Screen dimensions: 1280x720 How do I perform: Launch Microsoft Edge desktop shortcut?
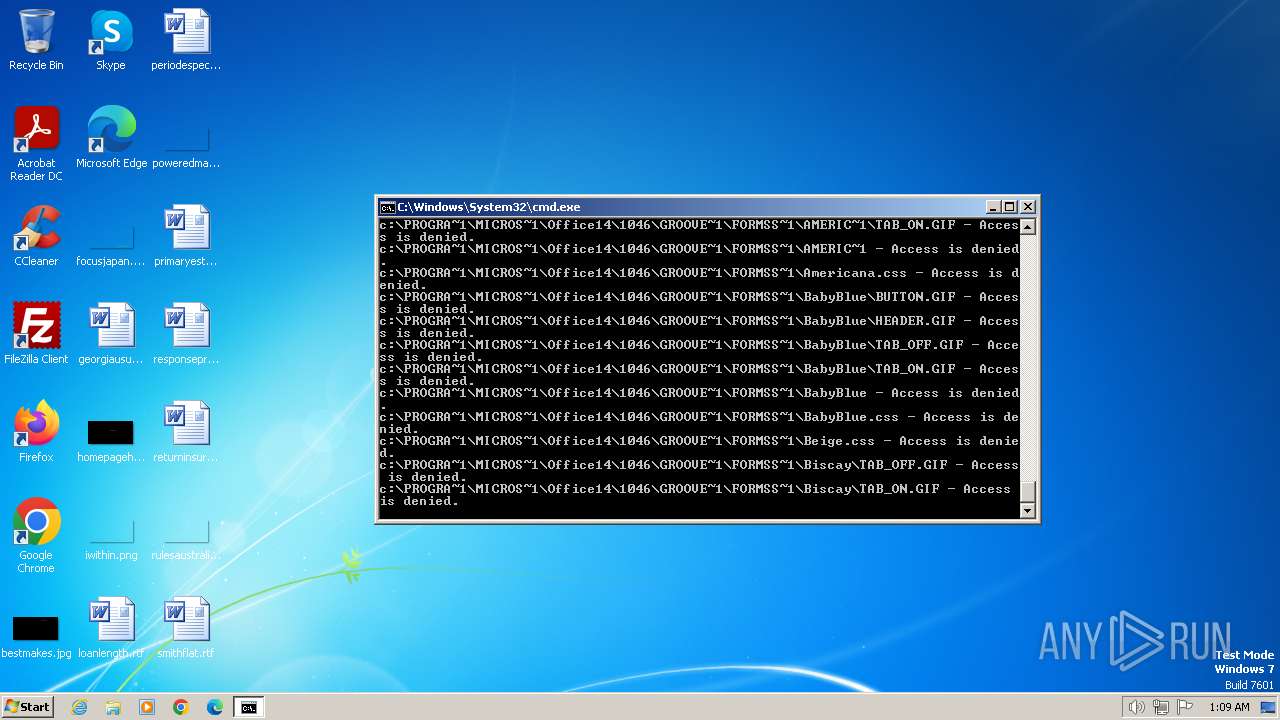pos(111,138)
